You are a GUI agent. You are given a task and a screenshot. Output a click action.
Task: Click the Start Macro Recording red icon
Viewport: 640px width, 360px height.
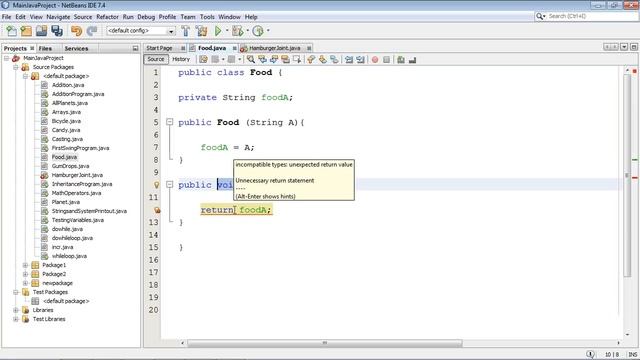375,60
